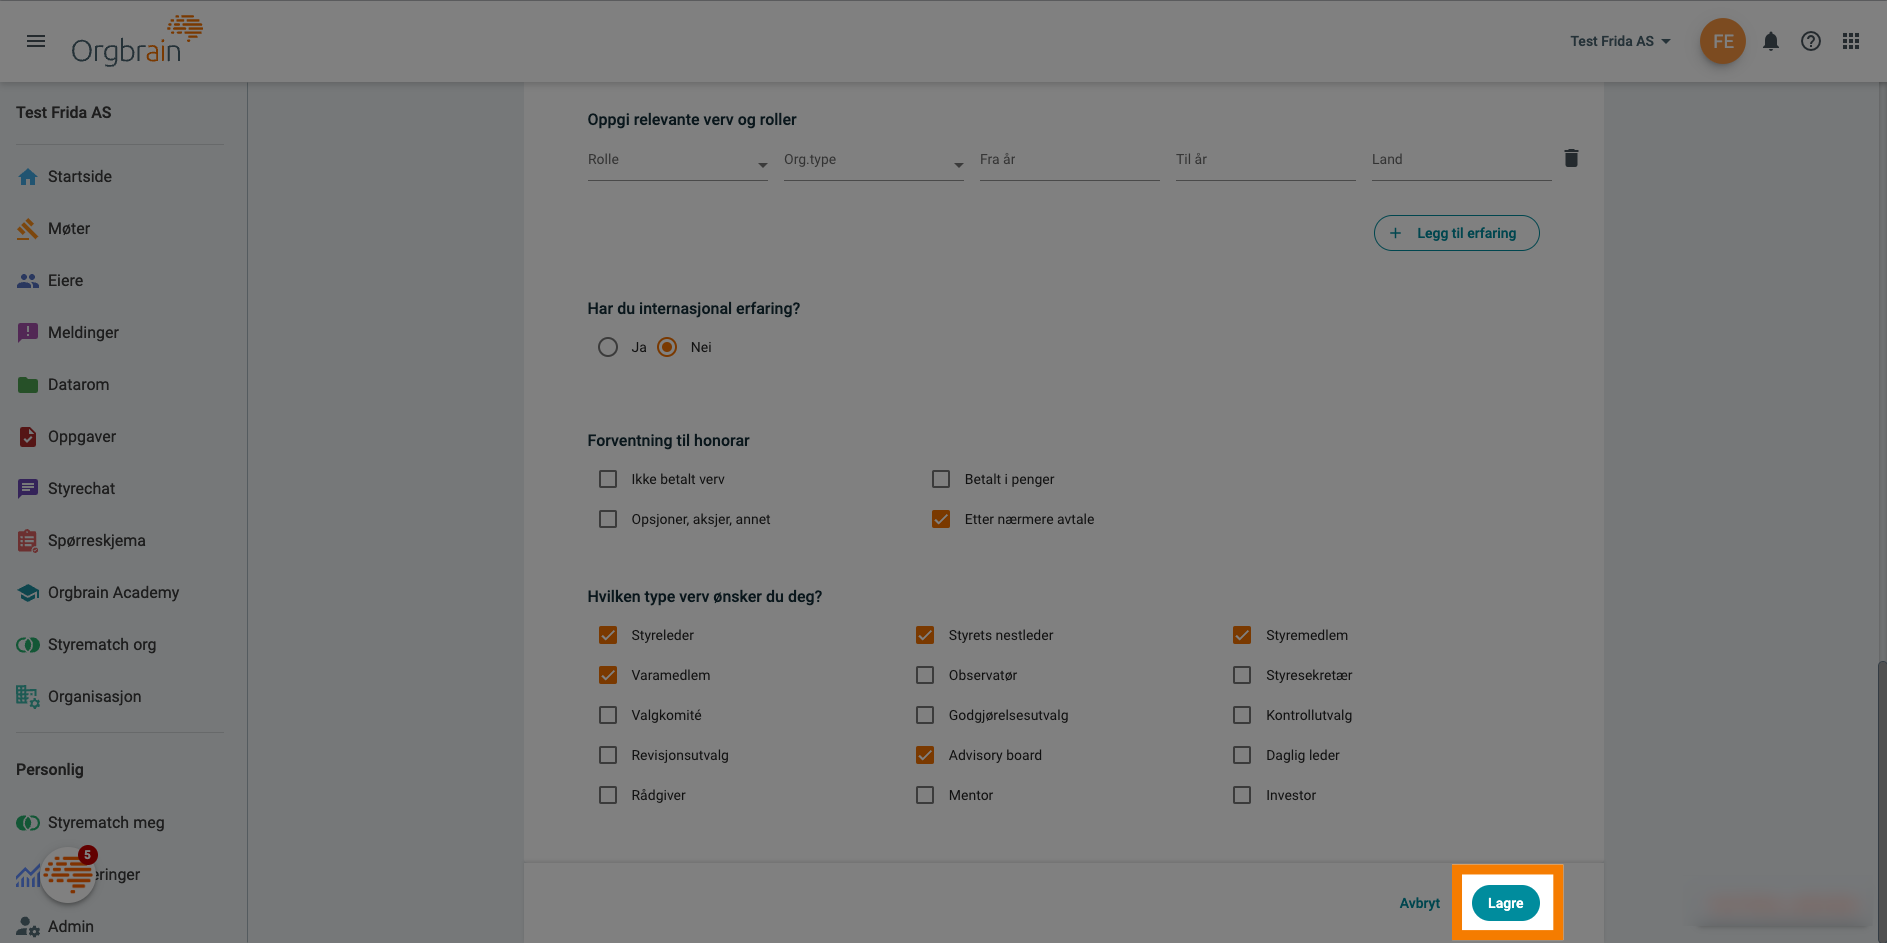Click the Spørreskjema clipboard icon
Image resolution: width=1887 pixels, height=943 pixels.
[28, 541]
